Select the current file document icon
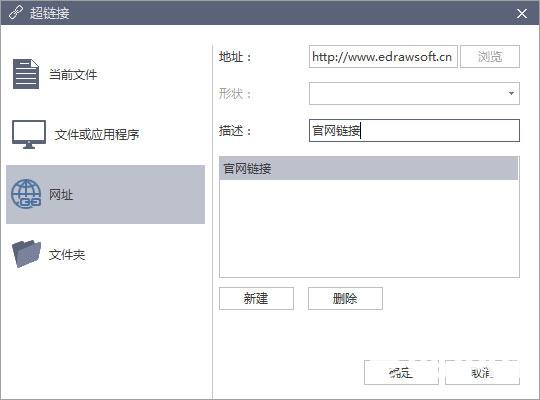 (x=26, y=74)
